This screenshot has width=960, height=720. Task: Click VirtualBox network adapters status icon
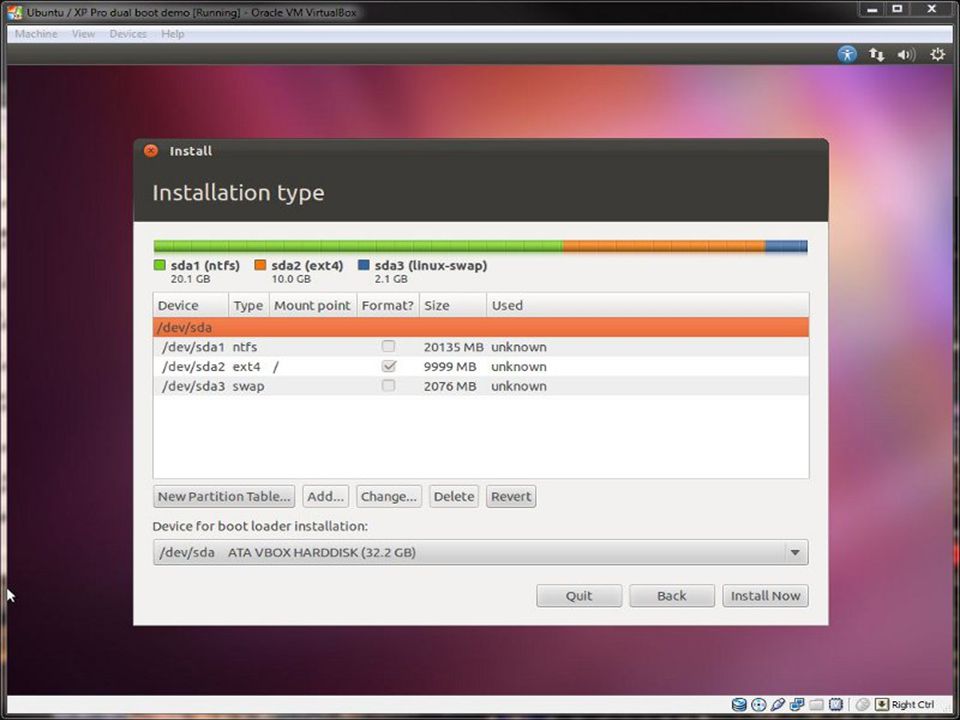797,705
